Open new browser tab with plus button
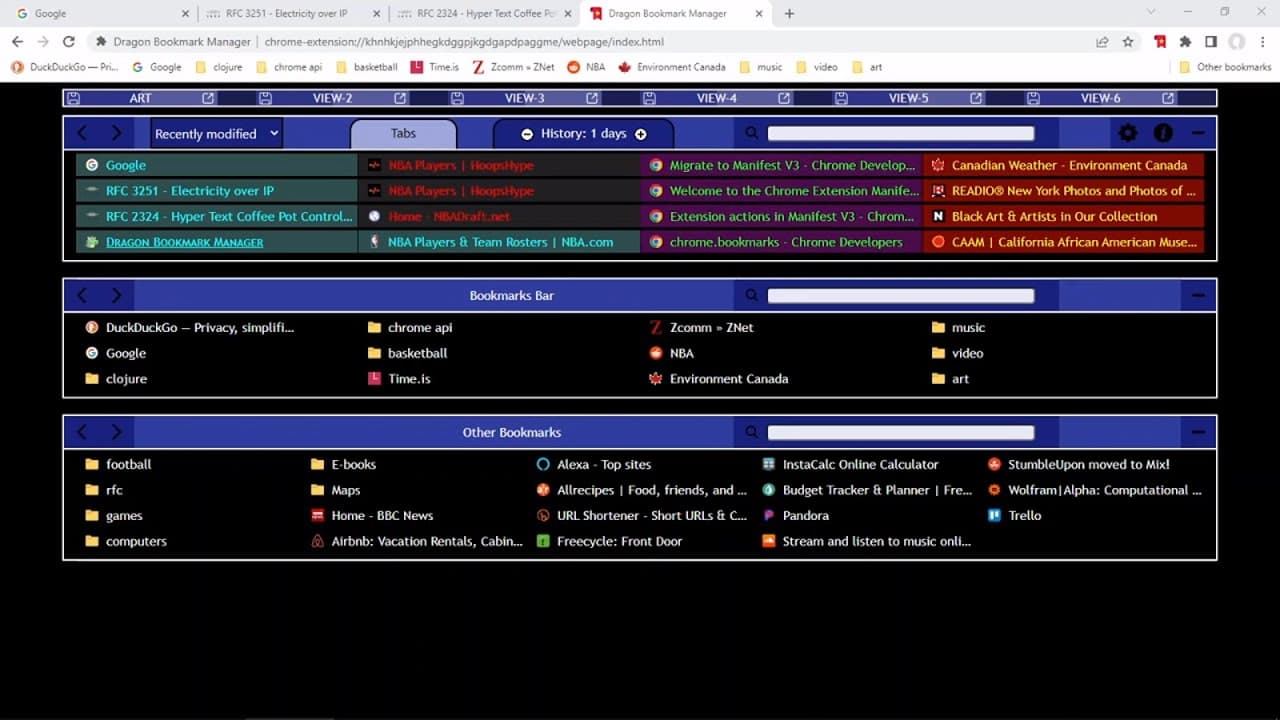Screen dimensions: 1280x720 (789, 14)
